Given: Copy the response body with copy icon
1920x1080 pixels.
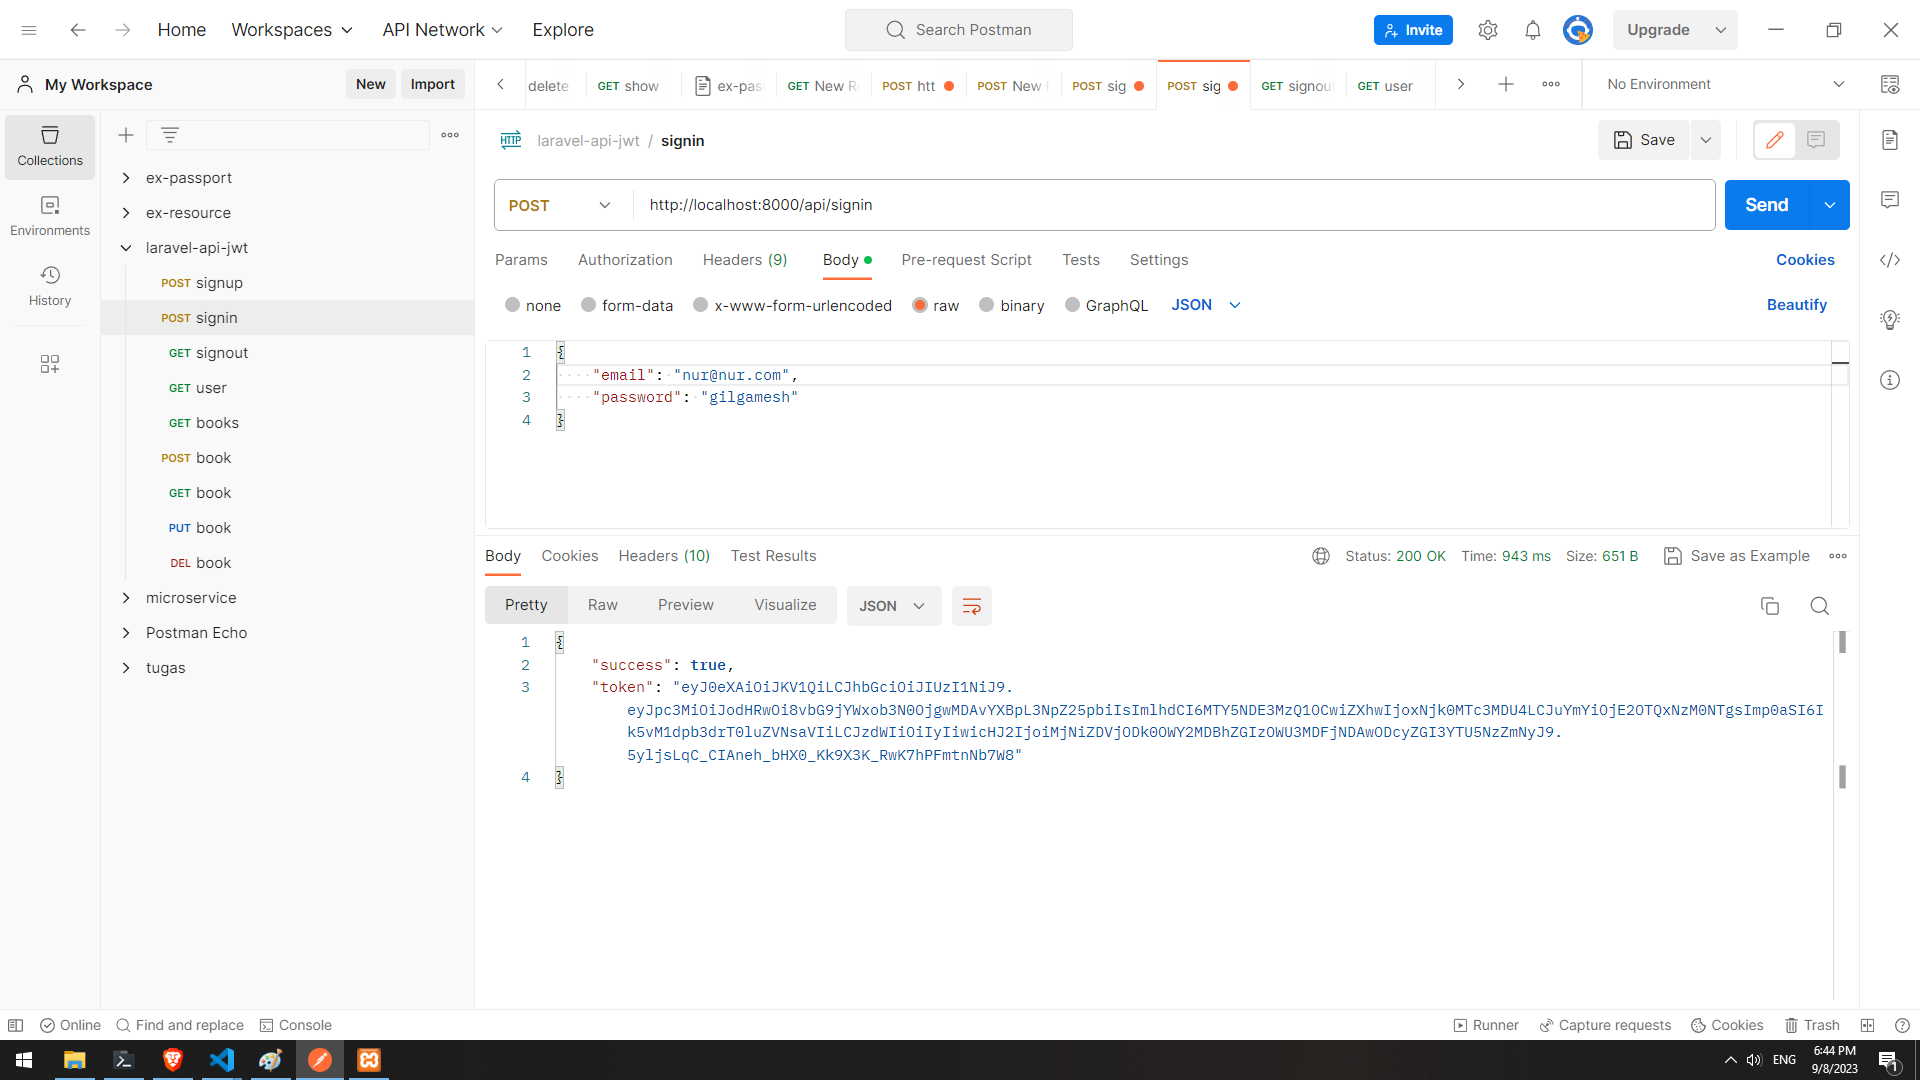Looking at the screenshot, I should tap(1769, 606).
